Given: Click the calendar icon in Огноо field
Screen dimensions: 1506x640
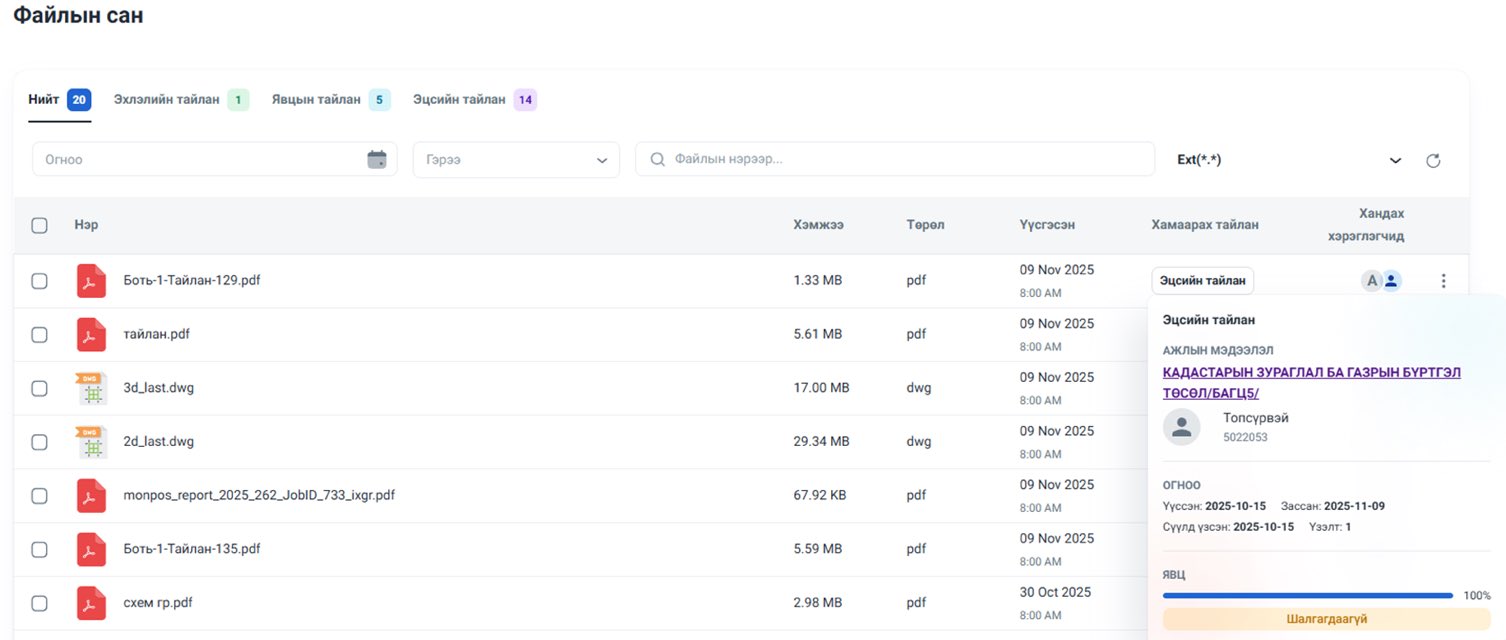Looking at the screenshot, I should pos(377,160).
